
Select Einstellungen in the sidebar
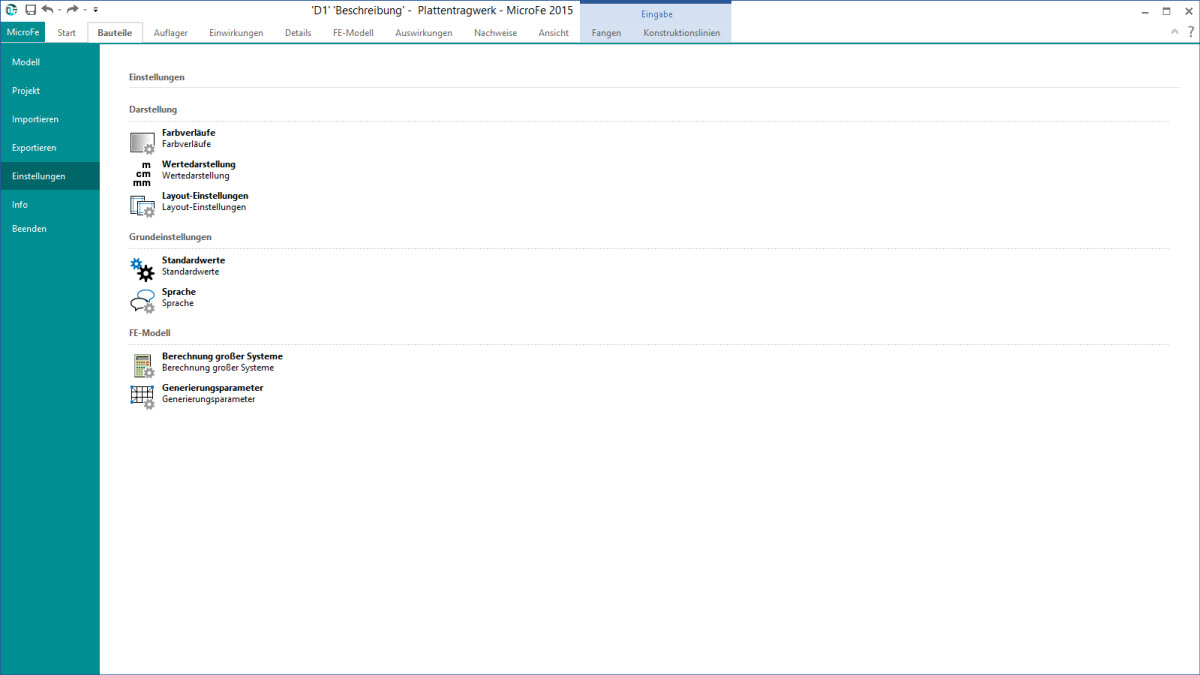(50, 176)
